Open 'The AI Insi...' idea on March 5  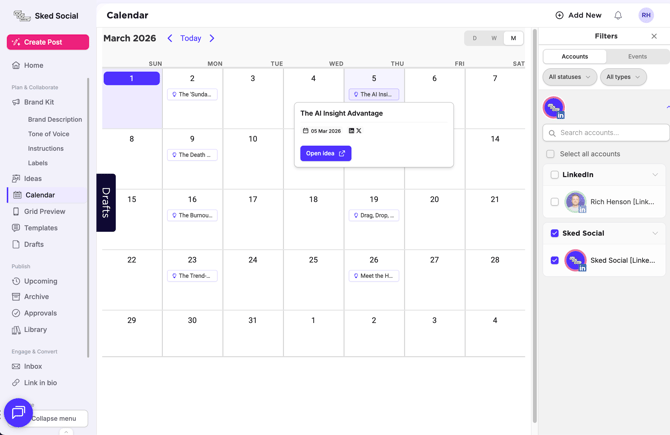pyautogui.click(x=374, y=94)
